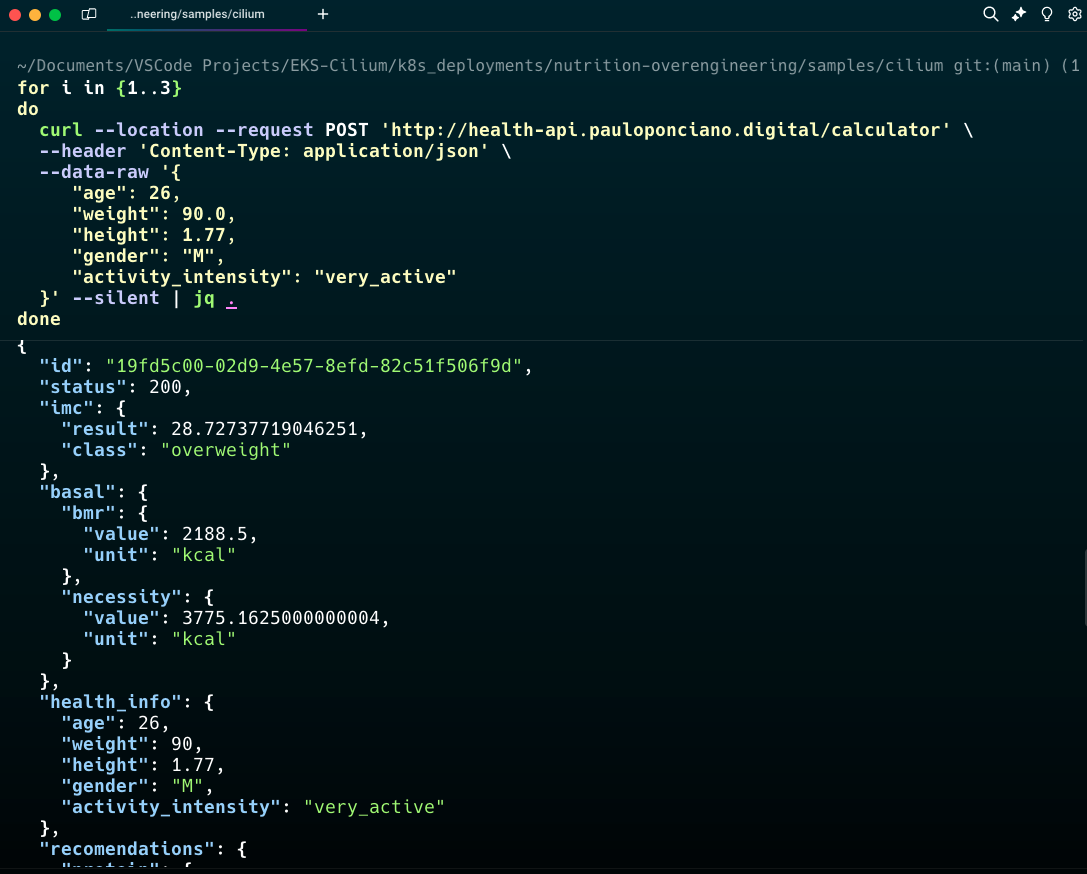Click "gender": "M" in health_info
1087x874 pixels.
click(137, 786)
